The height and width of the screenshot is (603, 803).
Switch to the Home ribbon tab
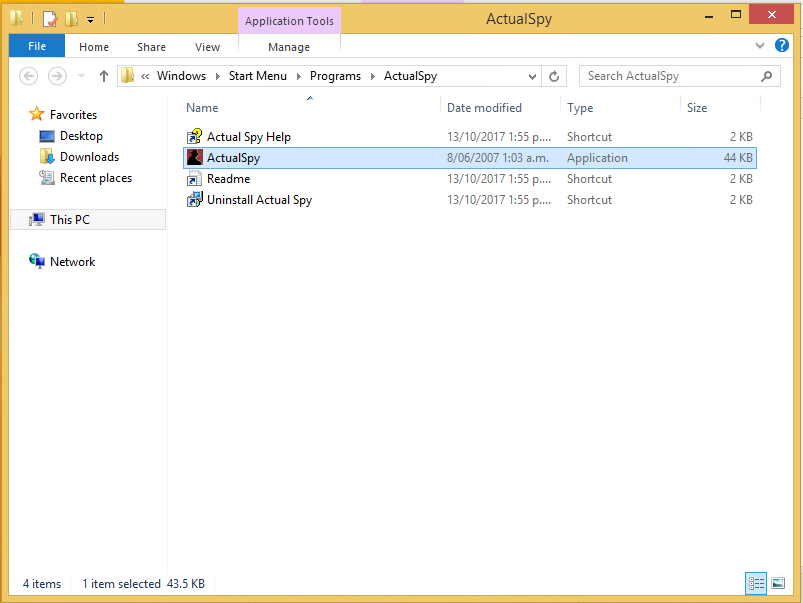(94, 47)
